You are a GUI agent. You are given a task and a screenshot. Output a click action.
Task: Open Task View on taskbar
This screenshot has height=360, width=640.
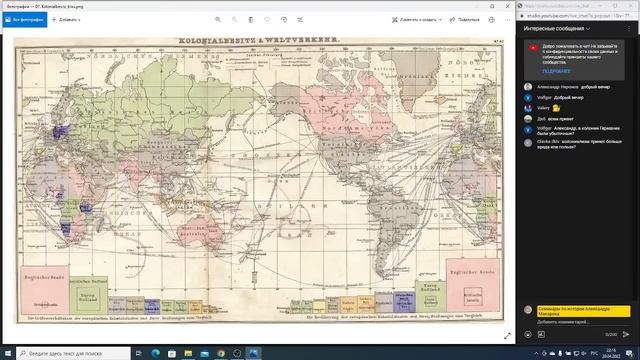[x=138, y=353]
